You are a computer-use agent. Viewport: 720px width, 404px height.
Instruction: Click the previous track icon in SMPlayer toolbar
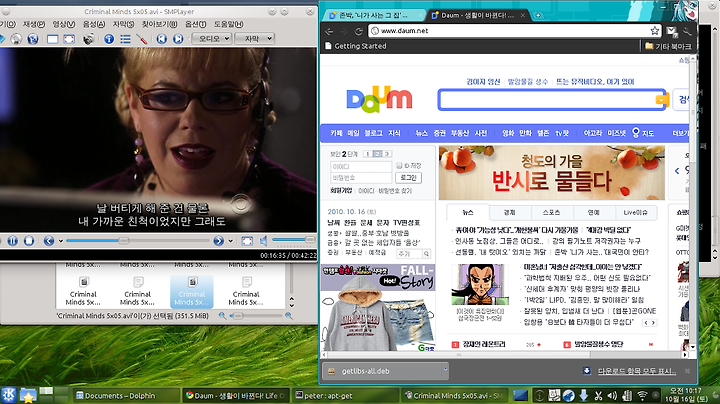click(x=162, y=39)
